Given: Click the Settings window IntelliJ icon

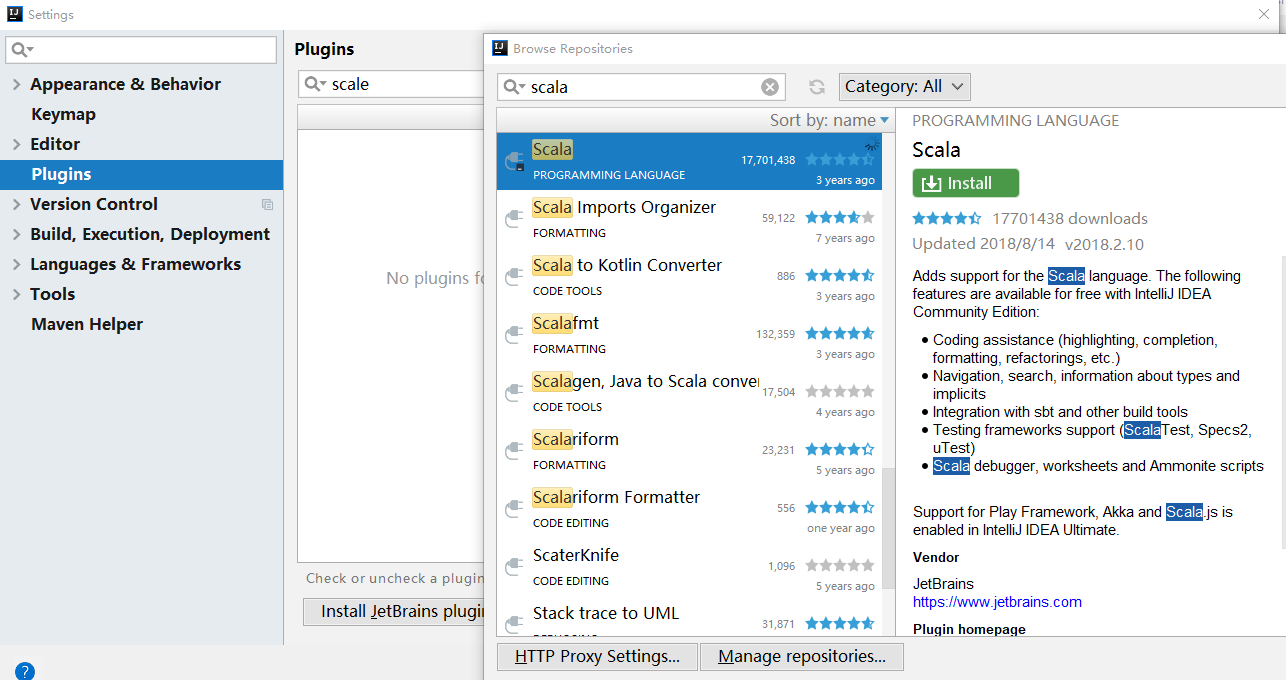Looking at the screenshot, I should pos(15,14).
